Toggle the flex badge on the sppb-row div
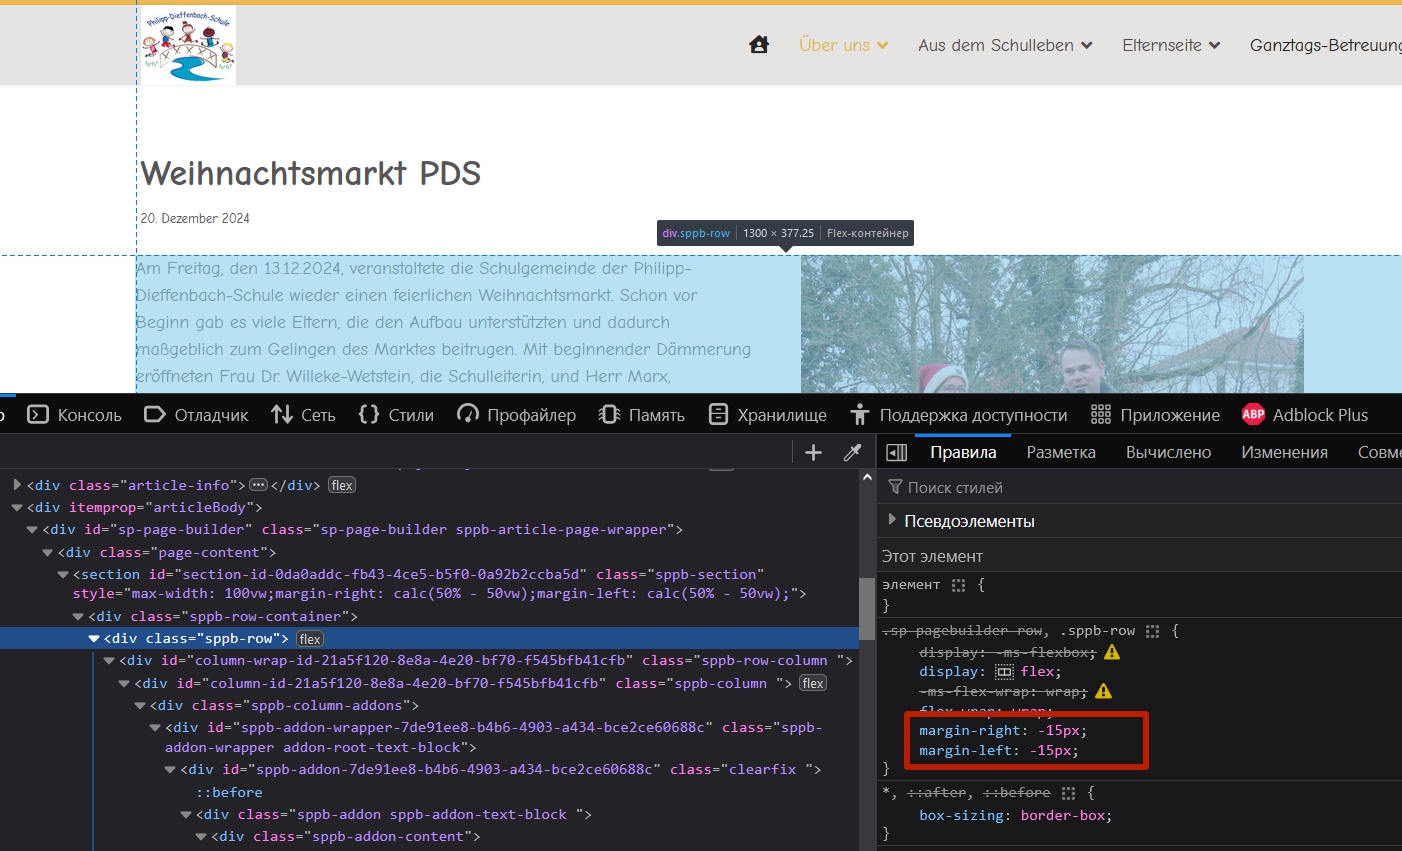The width and height of the screenshot is (1402, 851). tap(310, 639)
